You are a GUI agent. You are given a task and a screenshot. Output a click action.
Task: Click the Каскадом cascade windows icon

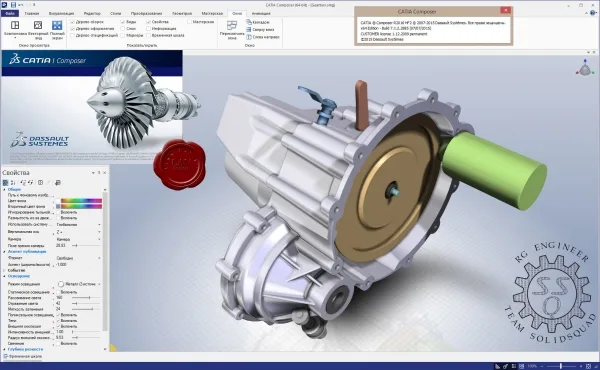[x=249, y=22]
